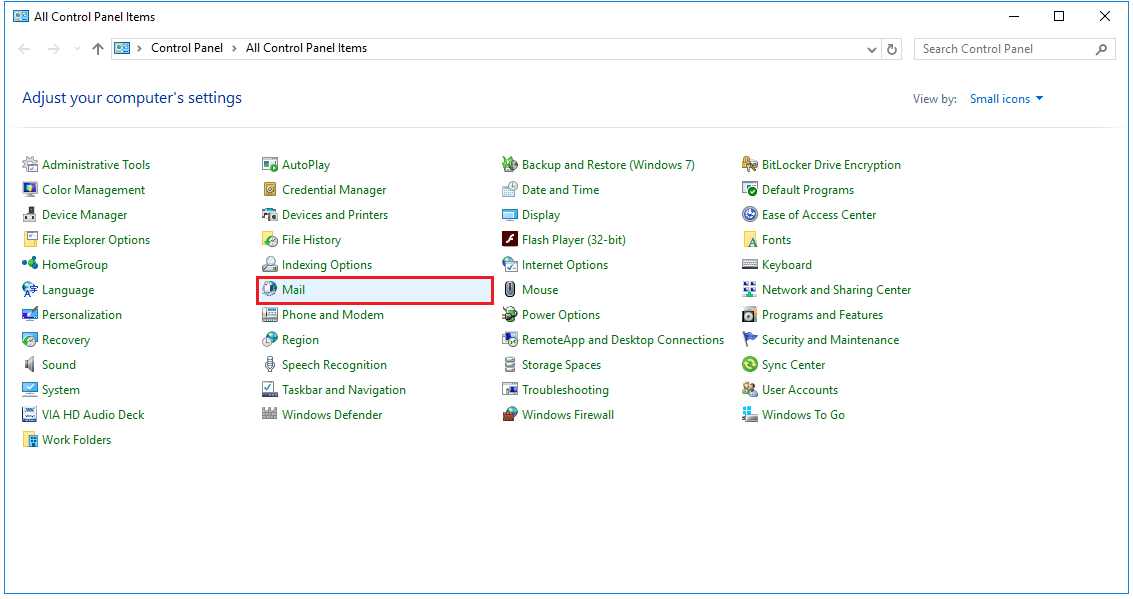Open the View by Small icons dropdown
The width and height of the screenshot is (1133, 599).
point(1007,99)
